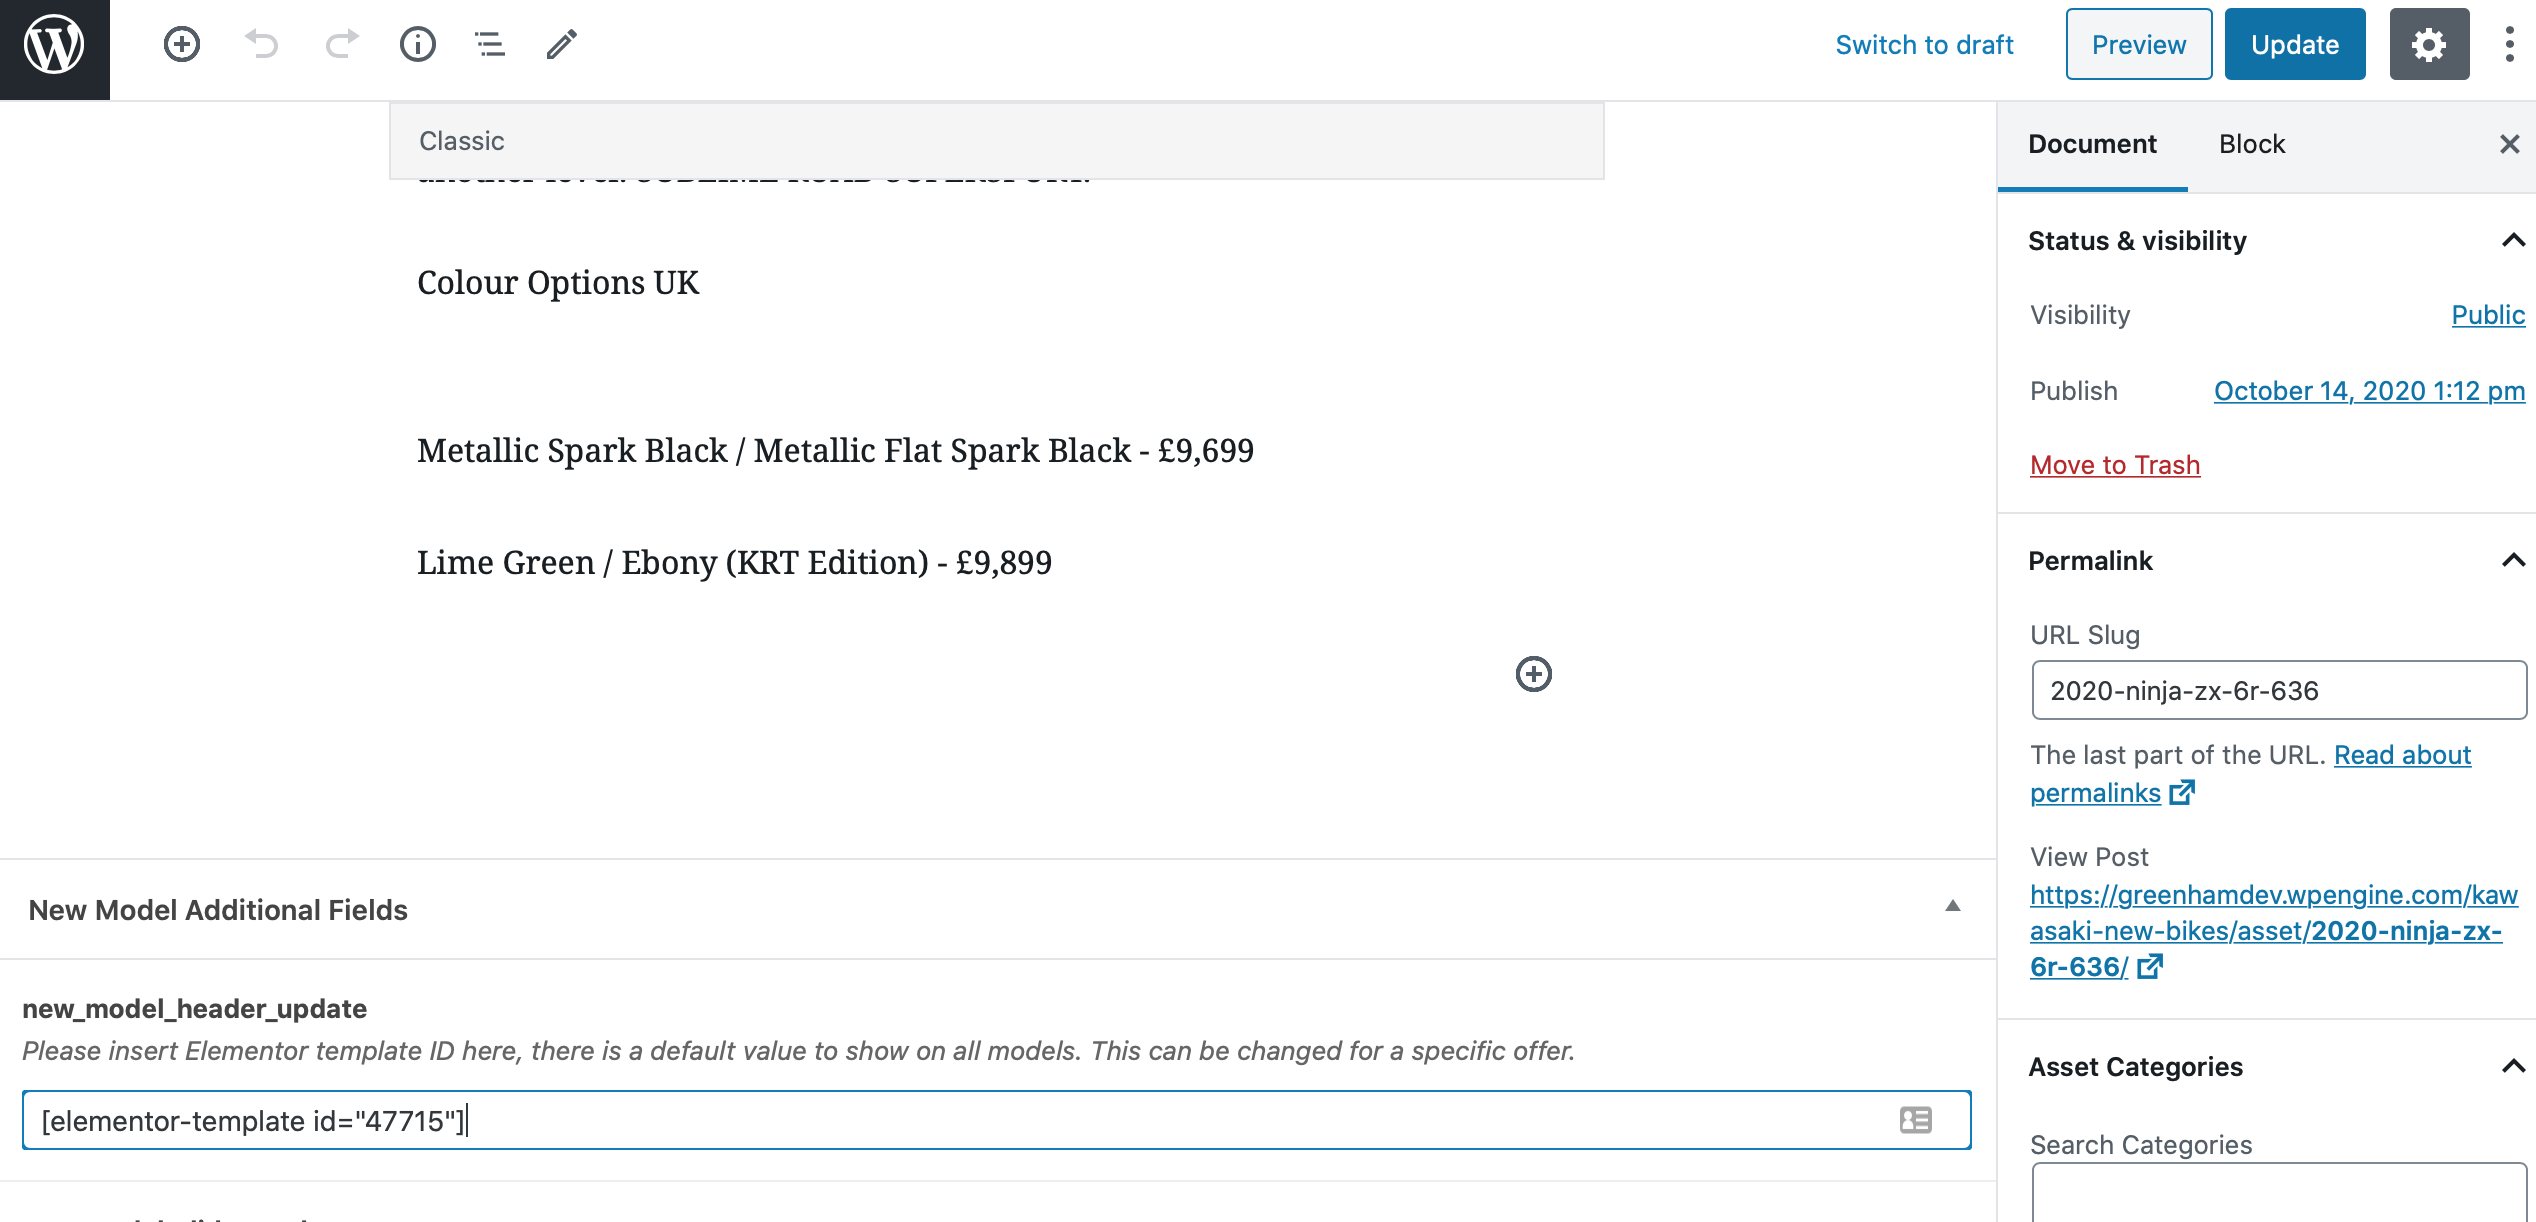Open the block navigation list icon
This screenshot has width=2536, height=1222.
(489, 45)
